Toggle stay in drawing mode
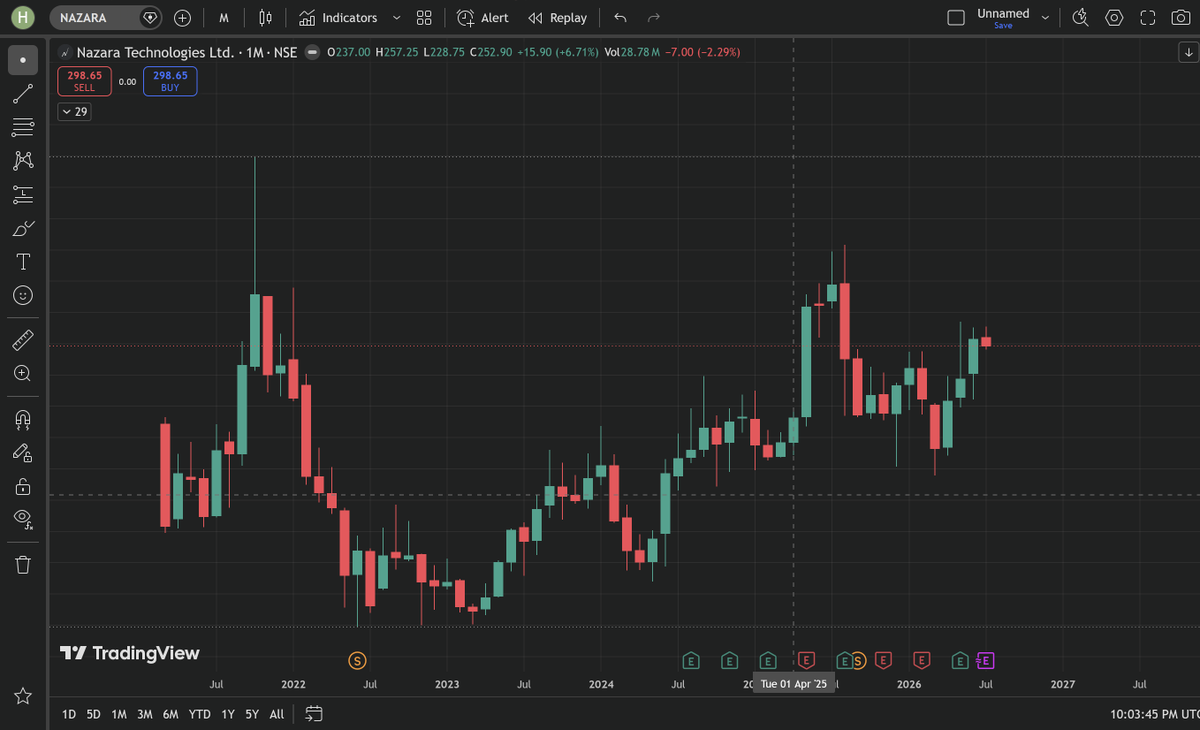The width and height of the screenshot is (1200, 730). (x=23, y=452)
